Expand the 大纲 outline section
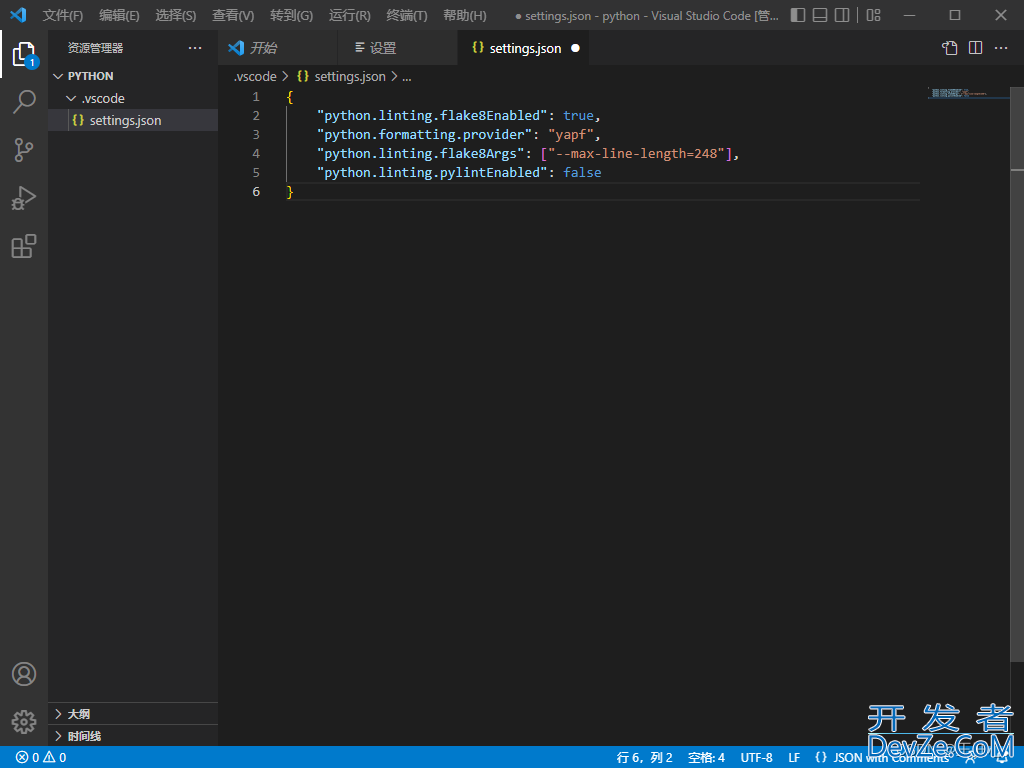 133,714
